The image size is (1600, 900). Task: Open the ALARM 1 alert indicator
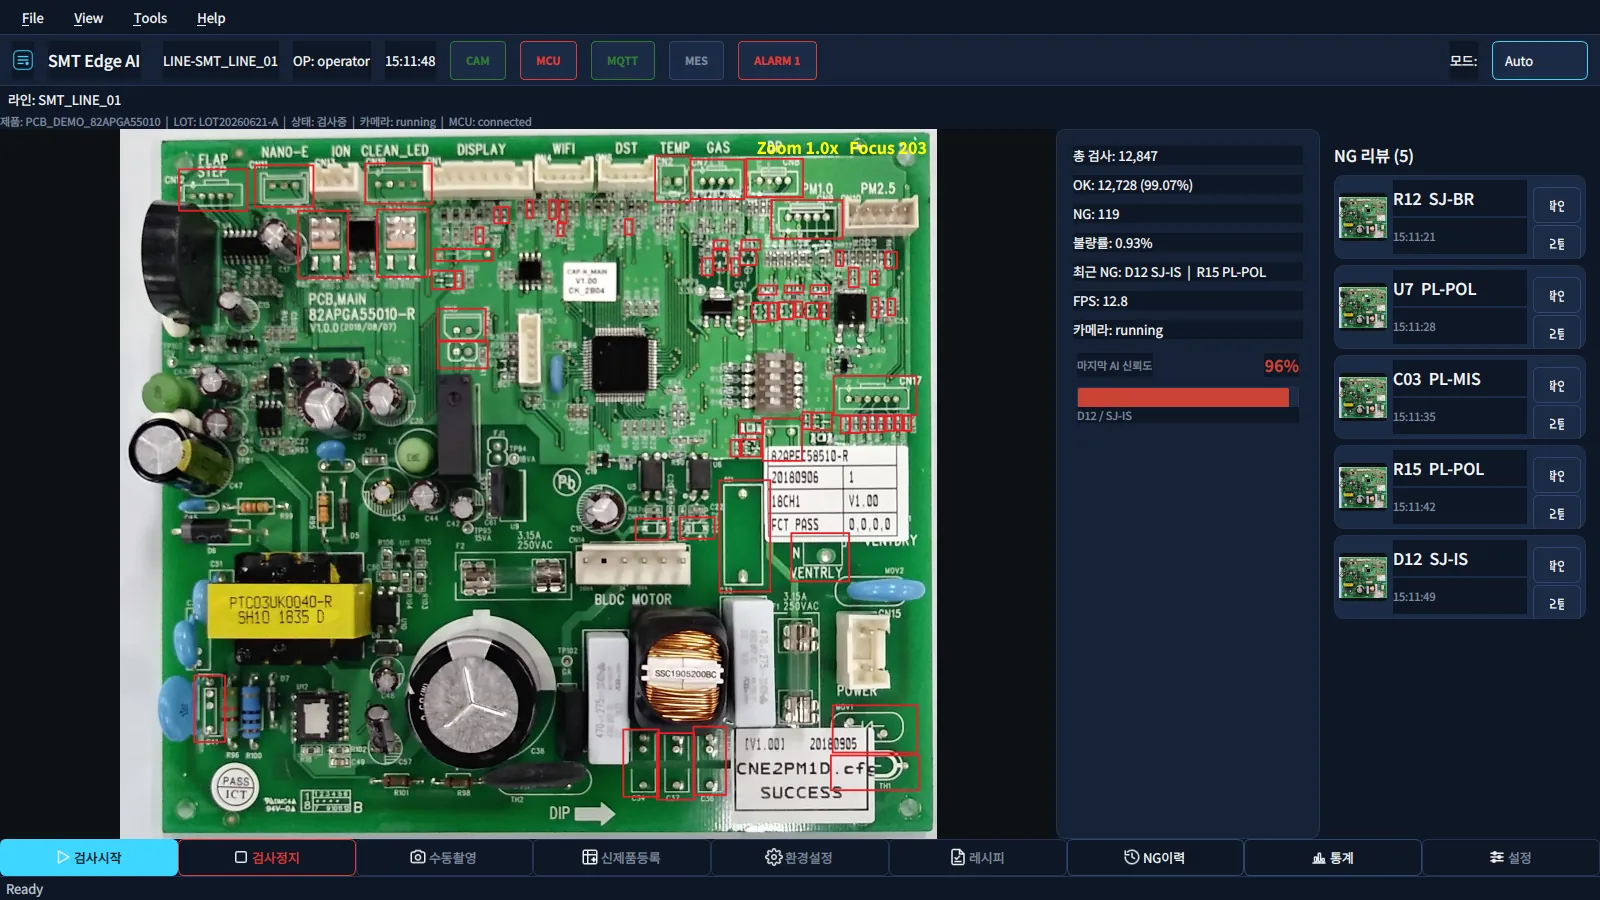(777, 60)
